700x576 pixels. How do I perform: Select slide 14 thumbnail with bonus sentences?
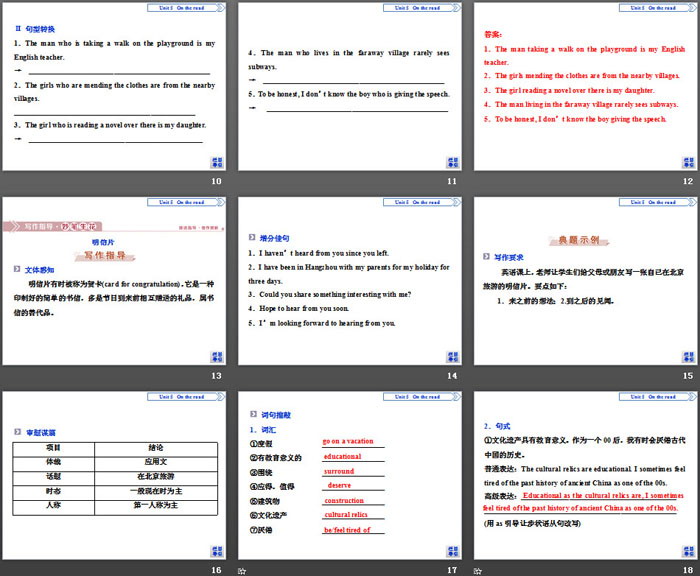(x=350, y=281)
